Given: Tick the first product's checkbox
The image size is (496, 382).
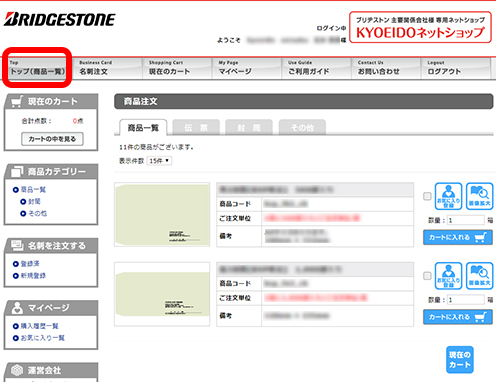Looking at the screenshot, I should coord(427,196).
